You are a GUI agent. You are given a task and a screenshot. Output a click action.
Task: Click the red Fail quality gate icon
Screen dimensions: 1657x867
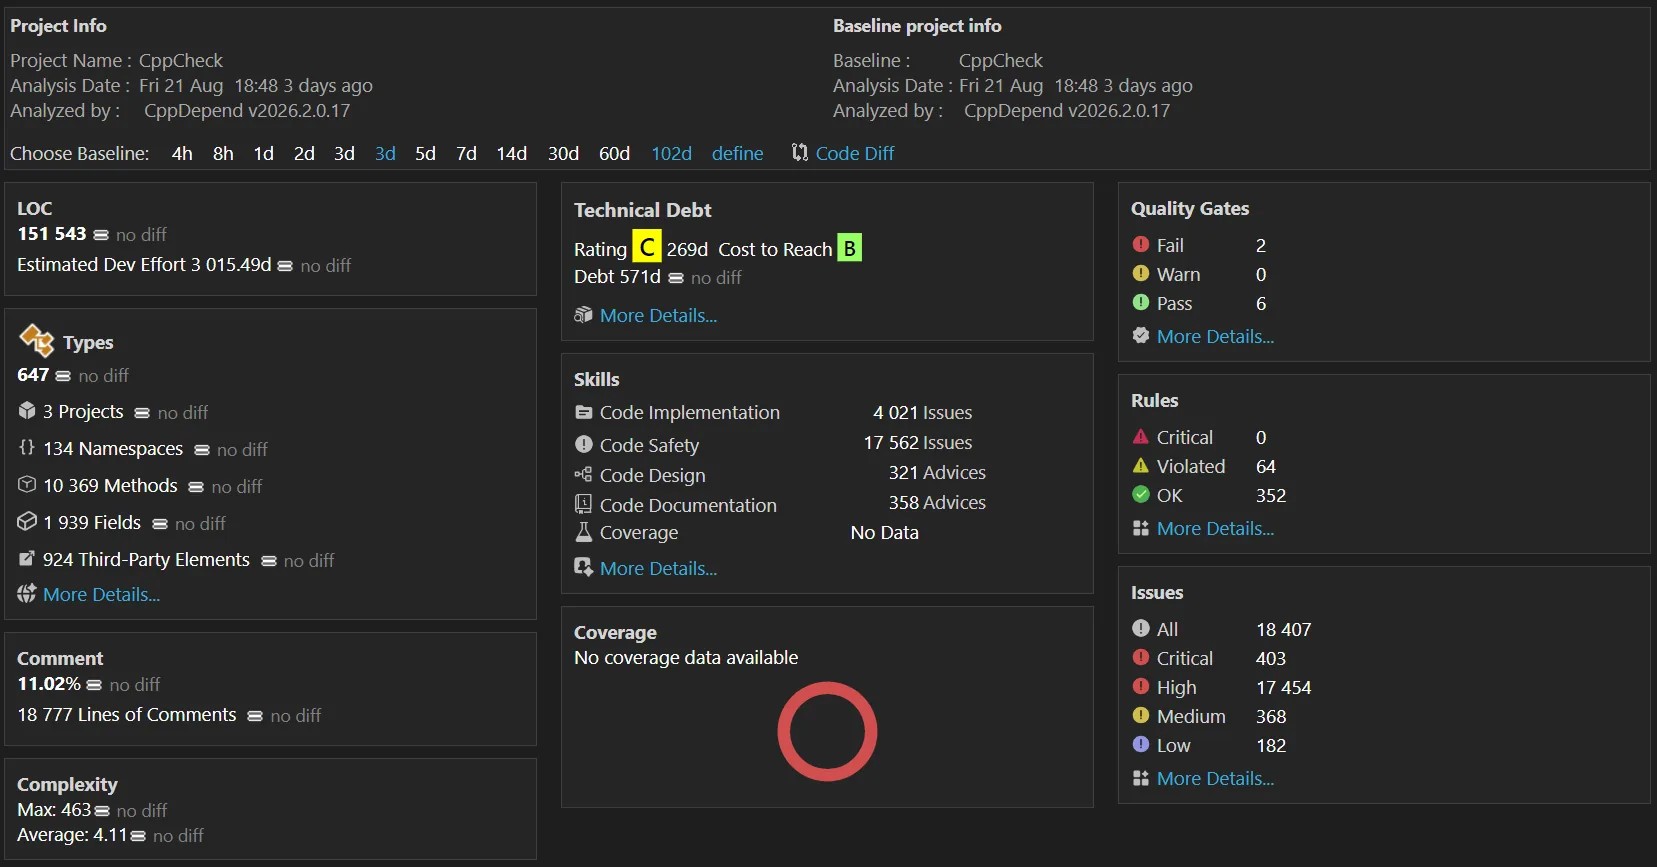click(1140, 244)
